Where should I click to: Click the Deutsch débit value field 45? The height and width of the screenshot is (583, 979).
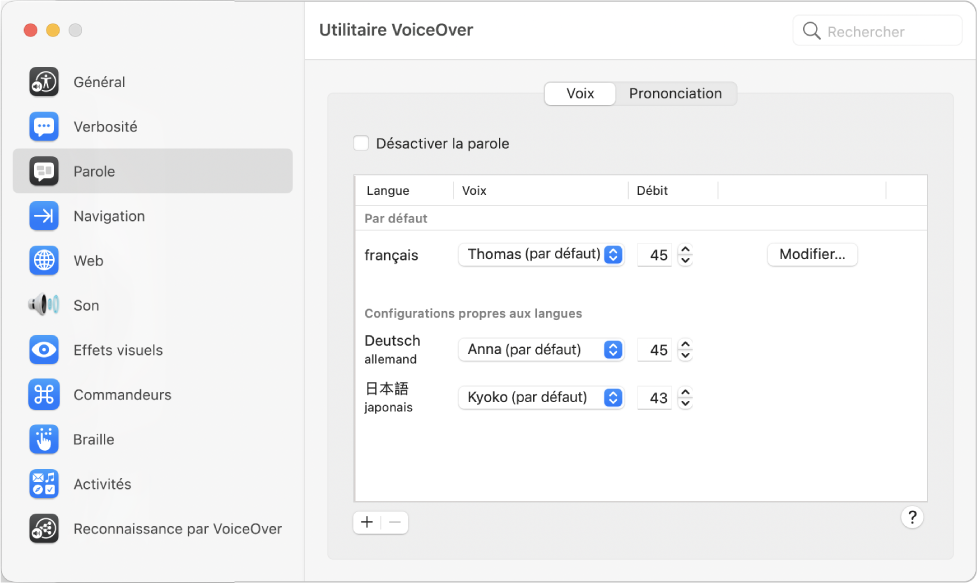click(x=654, y=350)
